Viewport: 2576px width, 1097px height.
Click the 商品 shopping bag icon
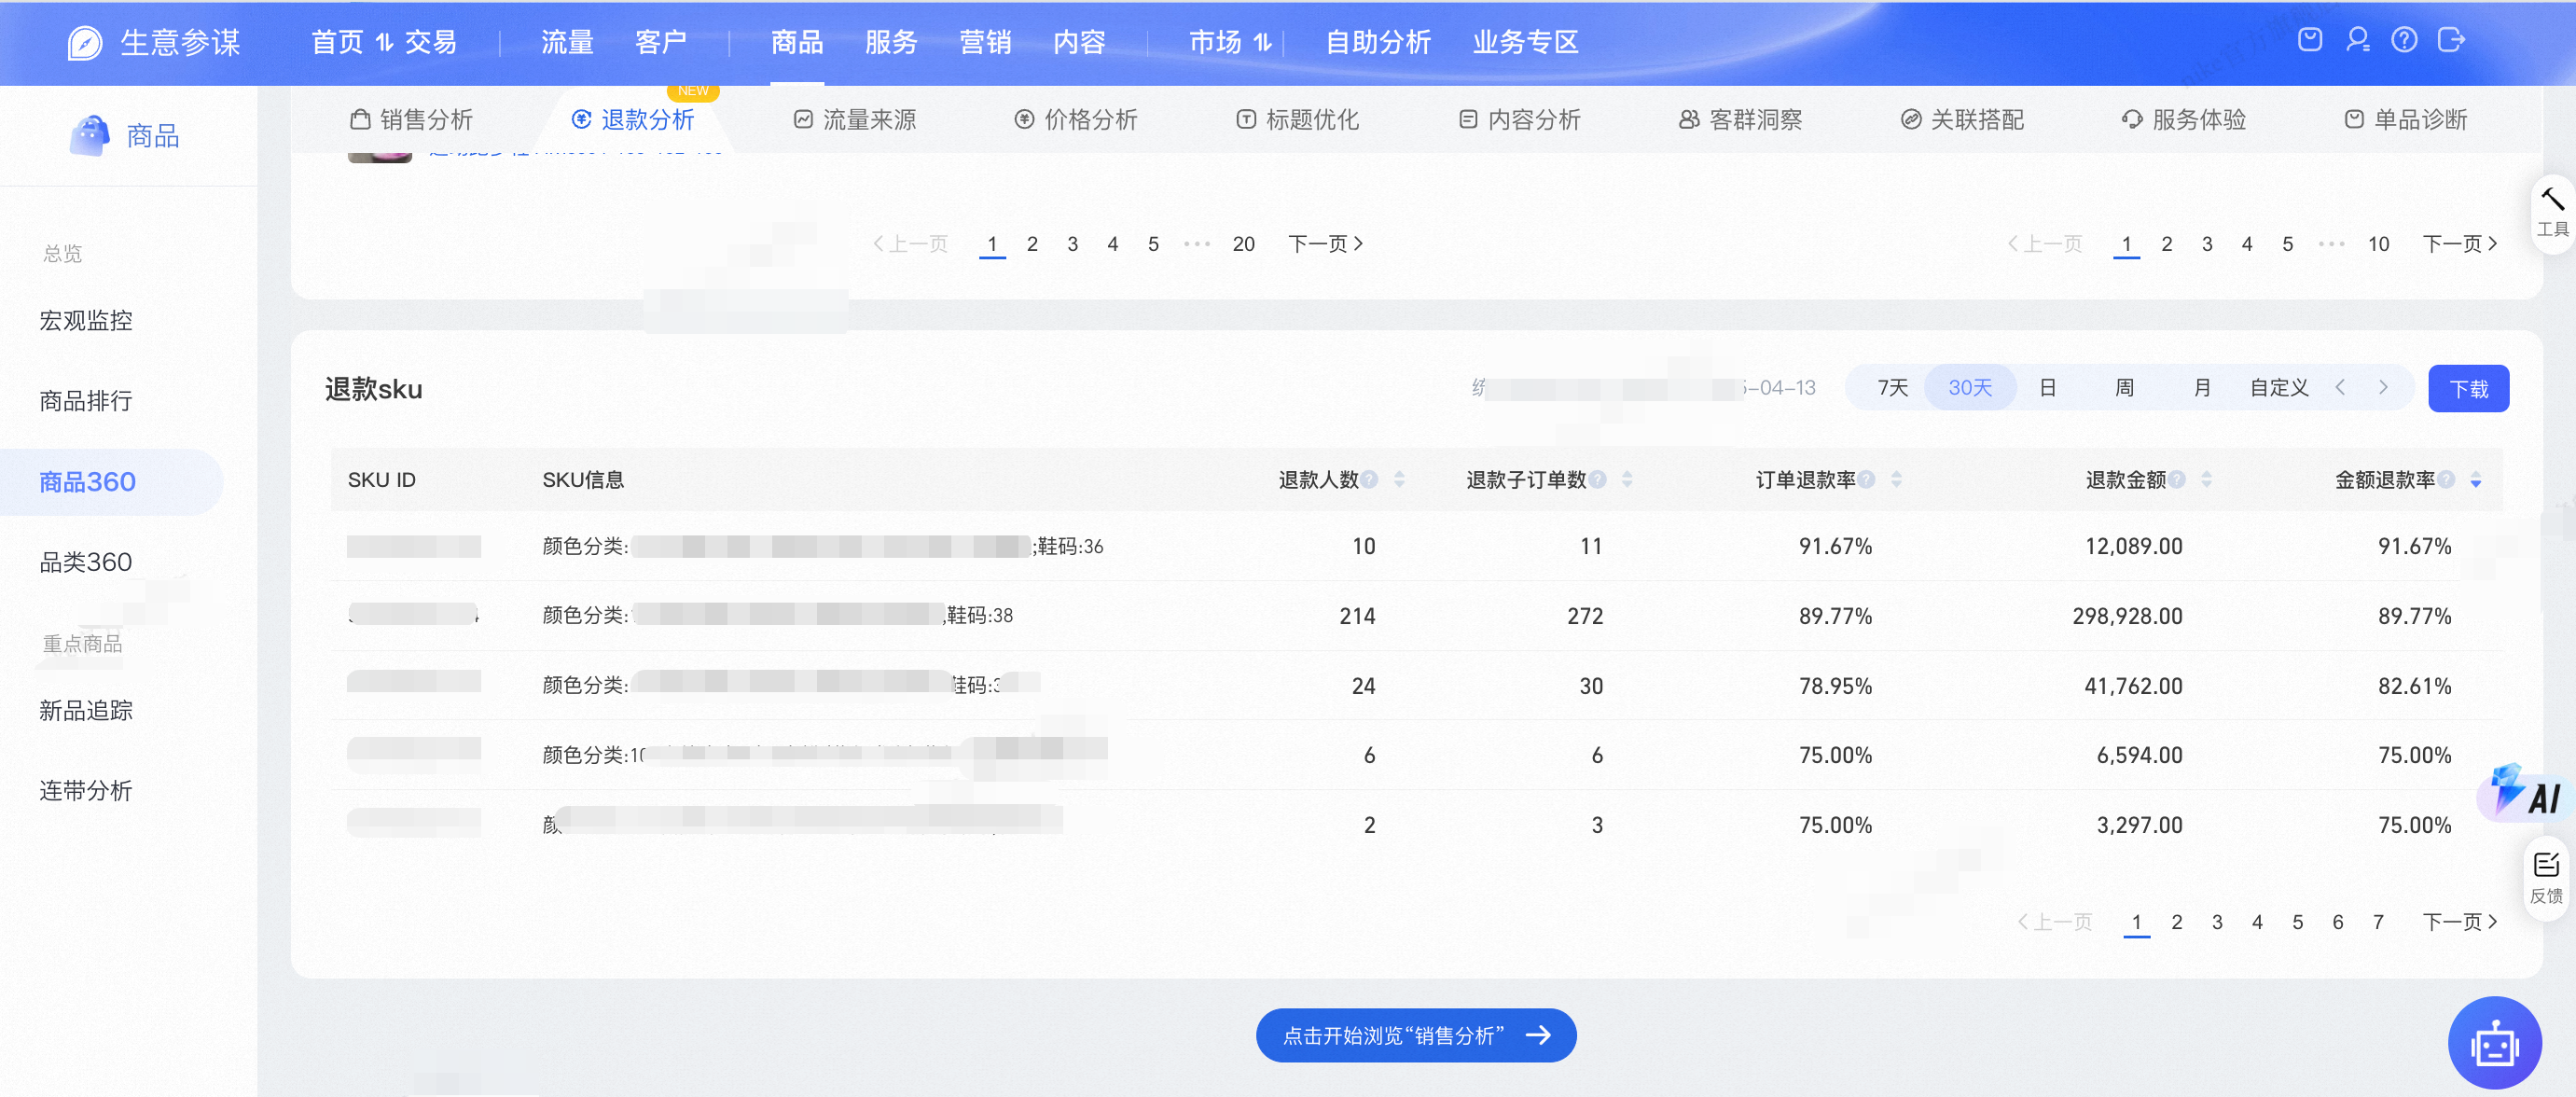89,135
